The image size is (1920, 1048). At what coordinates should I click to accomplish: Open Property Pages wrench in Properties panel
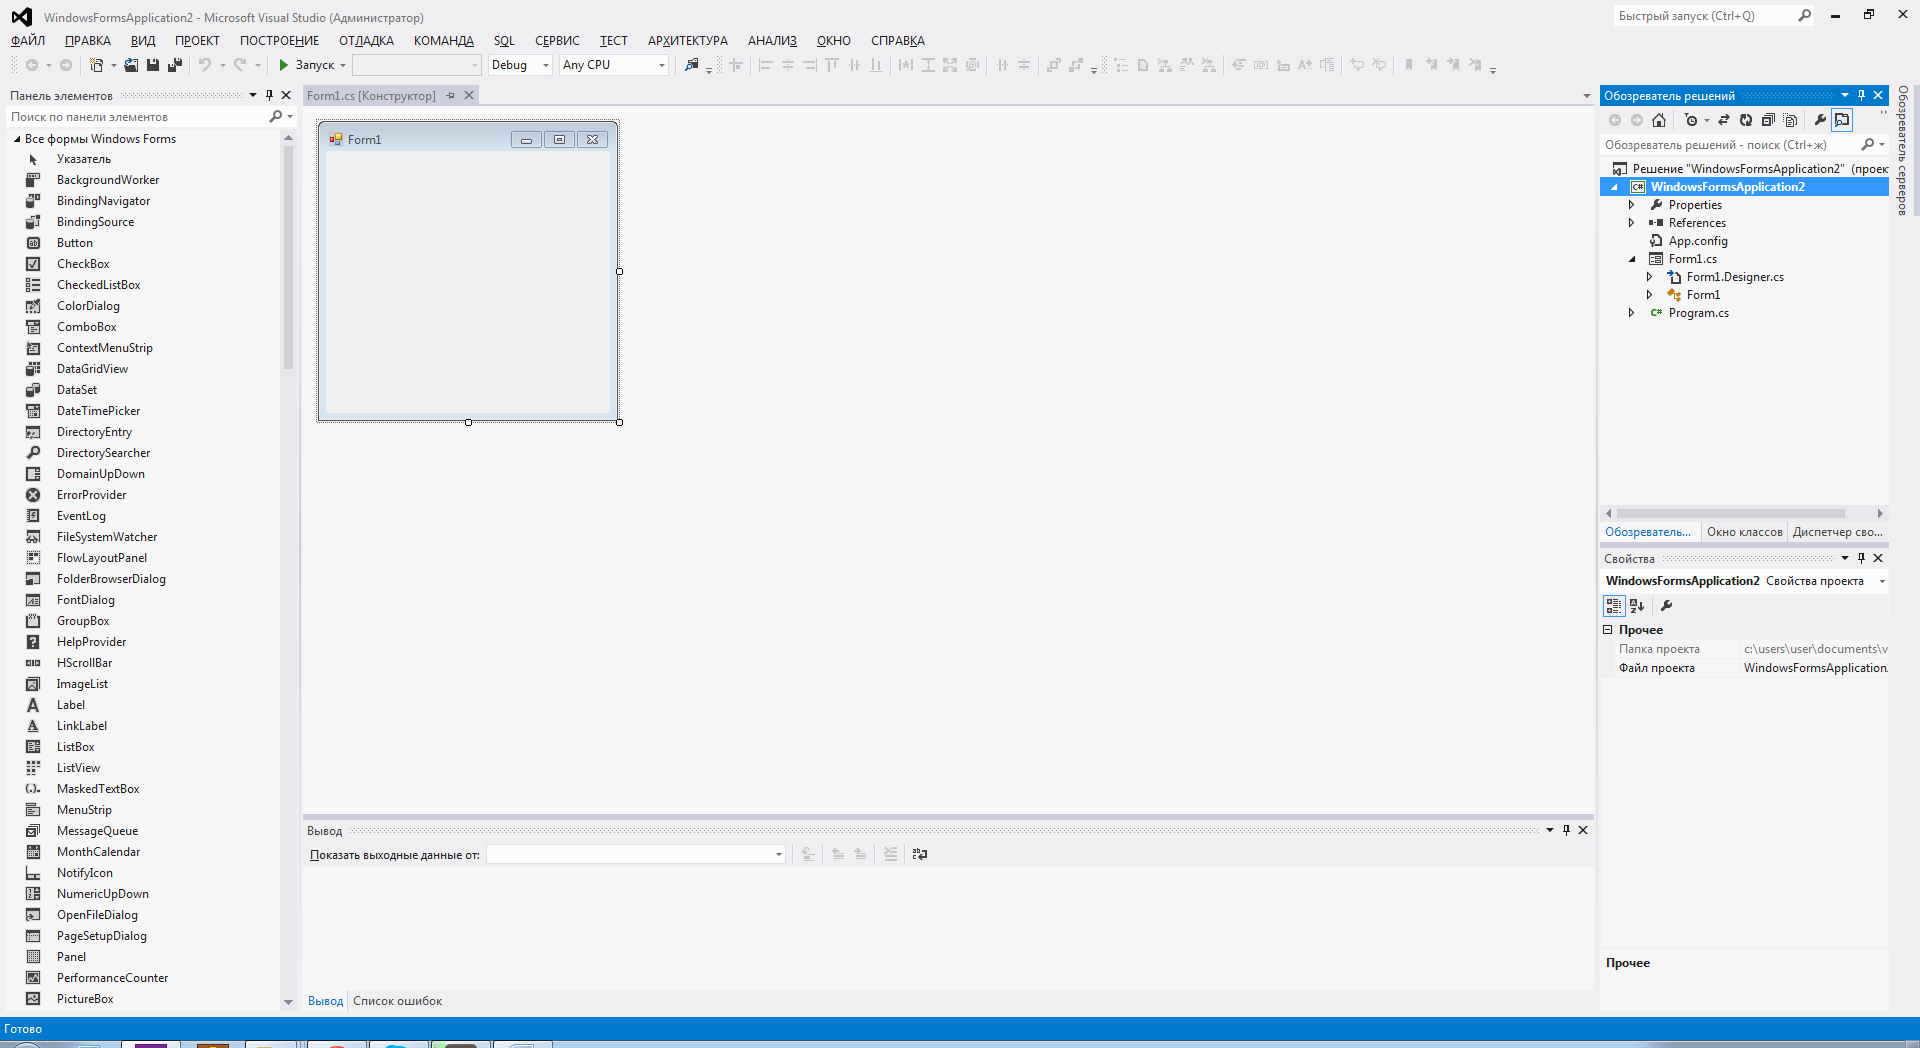tap(1666, 606)
